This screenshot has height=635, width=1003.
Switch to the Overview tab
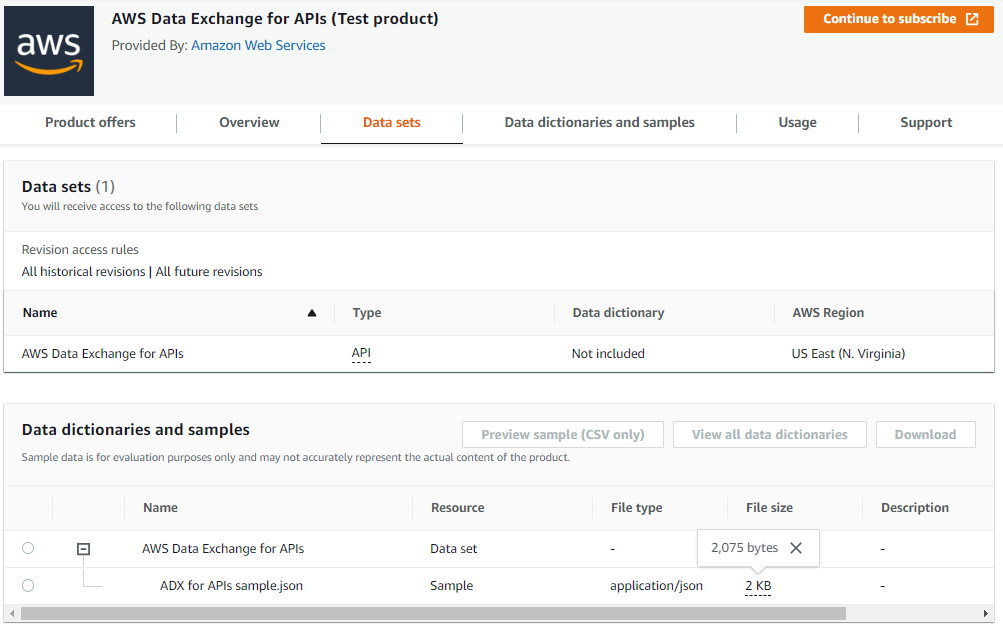click(249, 122)
